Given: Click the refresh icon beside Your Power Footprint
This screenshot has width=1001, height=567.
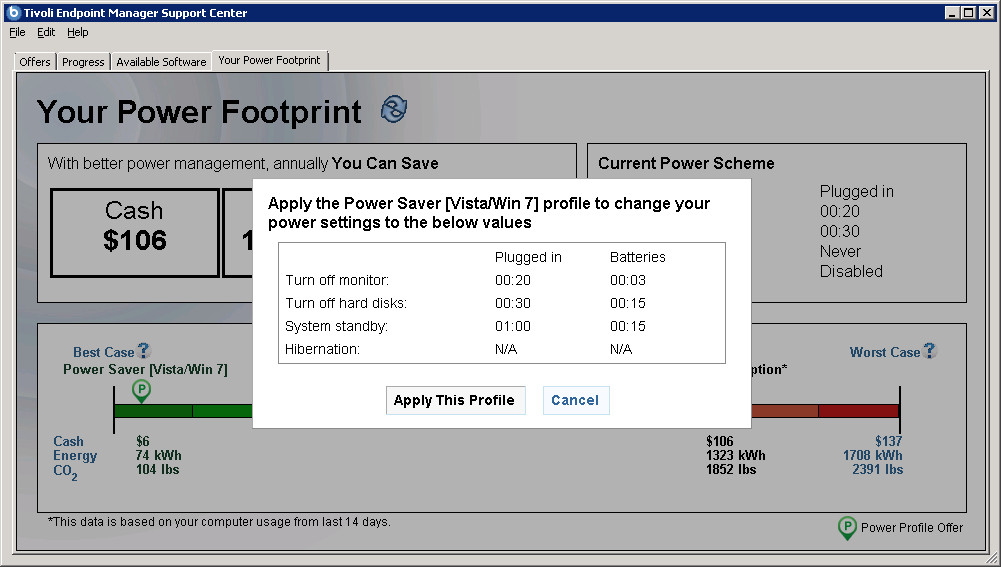Looking at the screenshot, I should coord(394,109).
